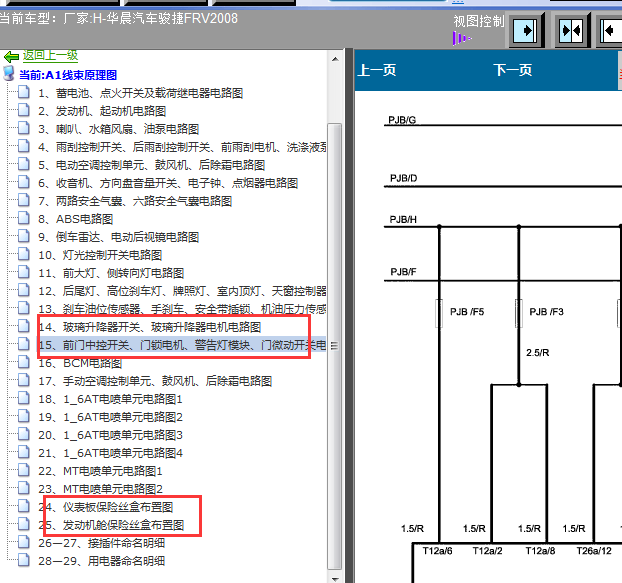
Task: Open item 6 收音机、方向盘音量开关 diagram
Action: [x=168, y=183]
